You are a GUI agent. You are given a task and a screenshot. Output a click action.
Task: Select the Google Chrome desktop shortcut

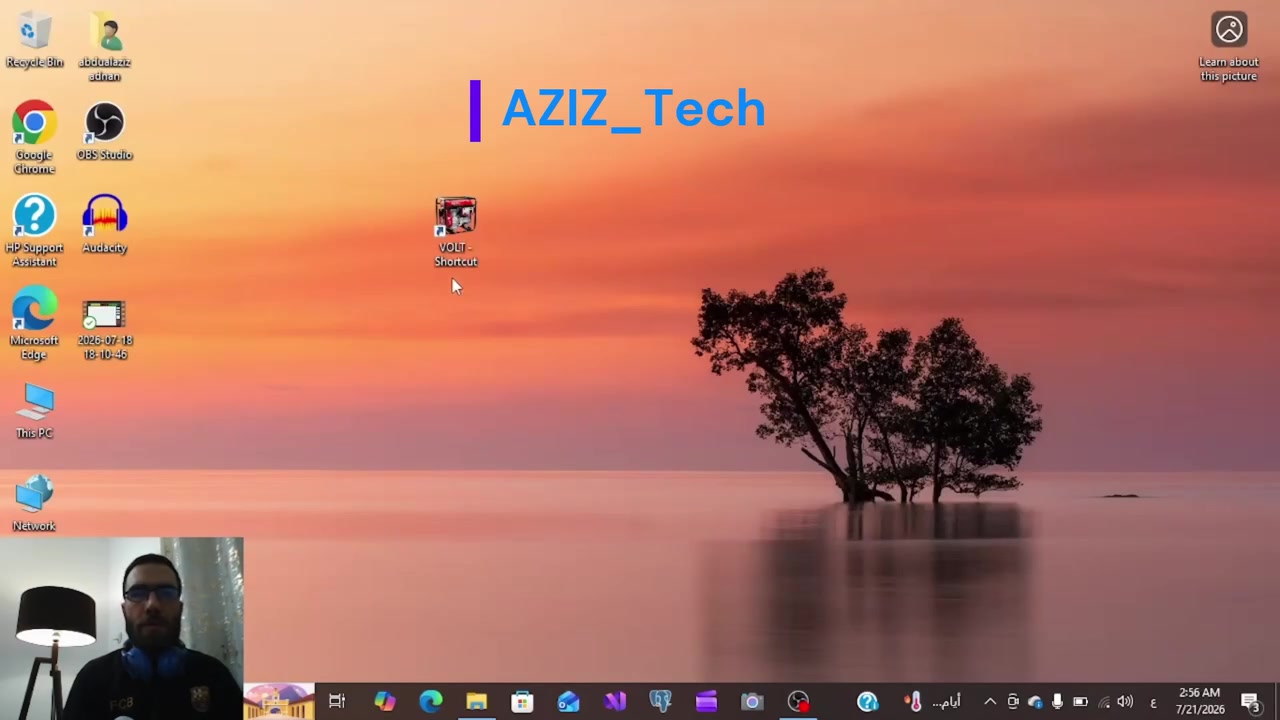click(34, 138)
